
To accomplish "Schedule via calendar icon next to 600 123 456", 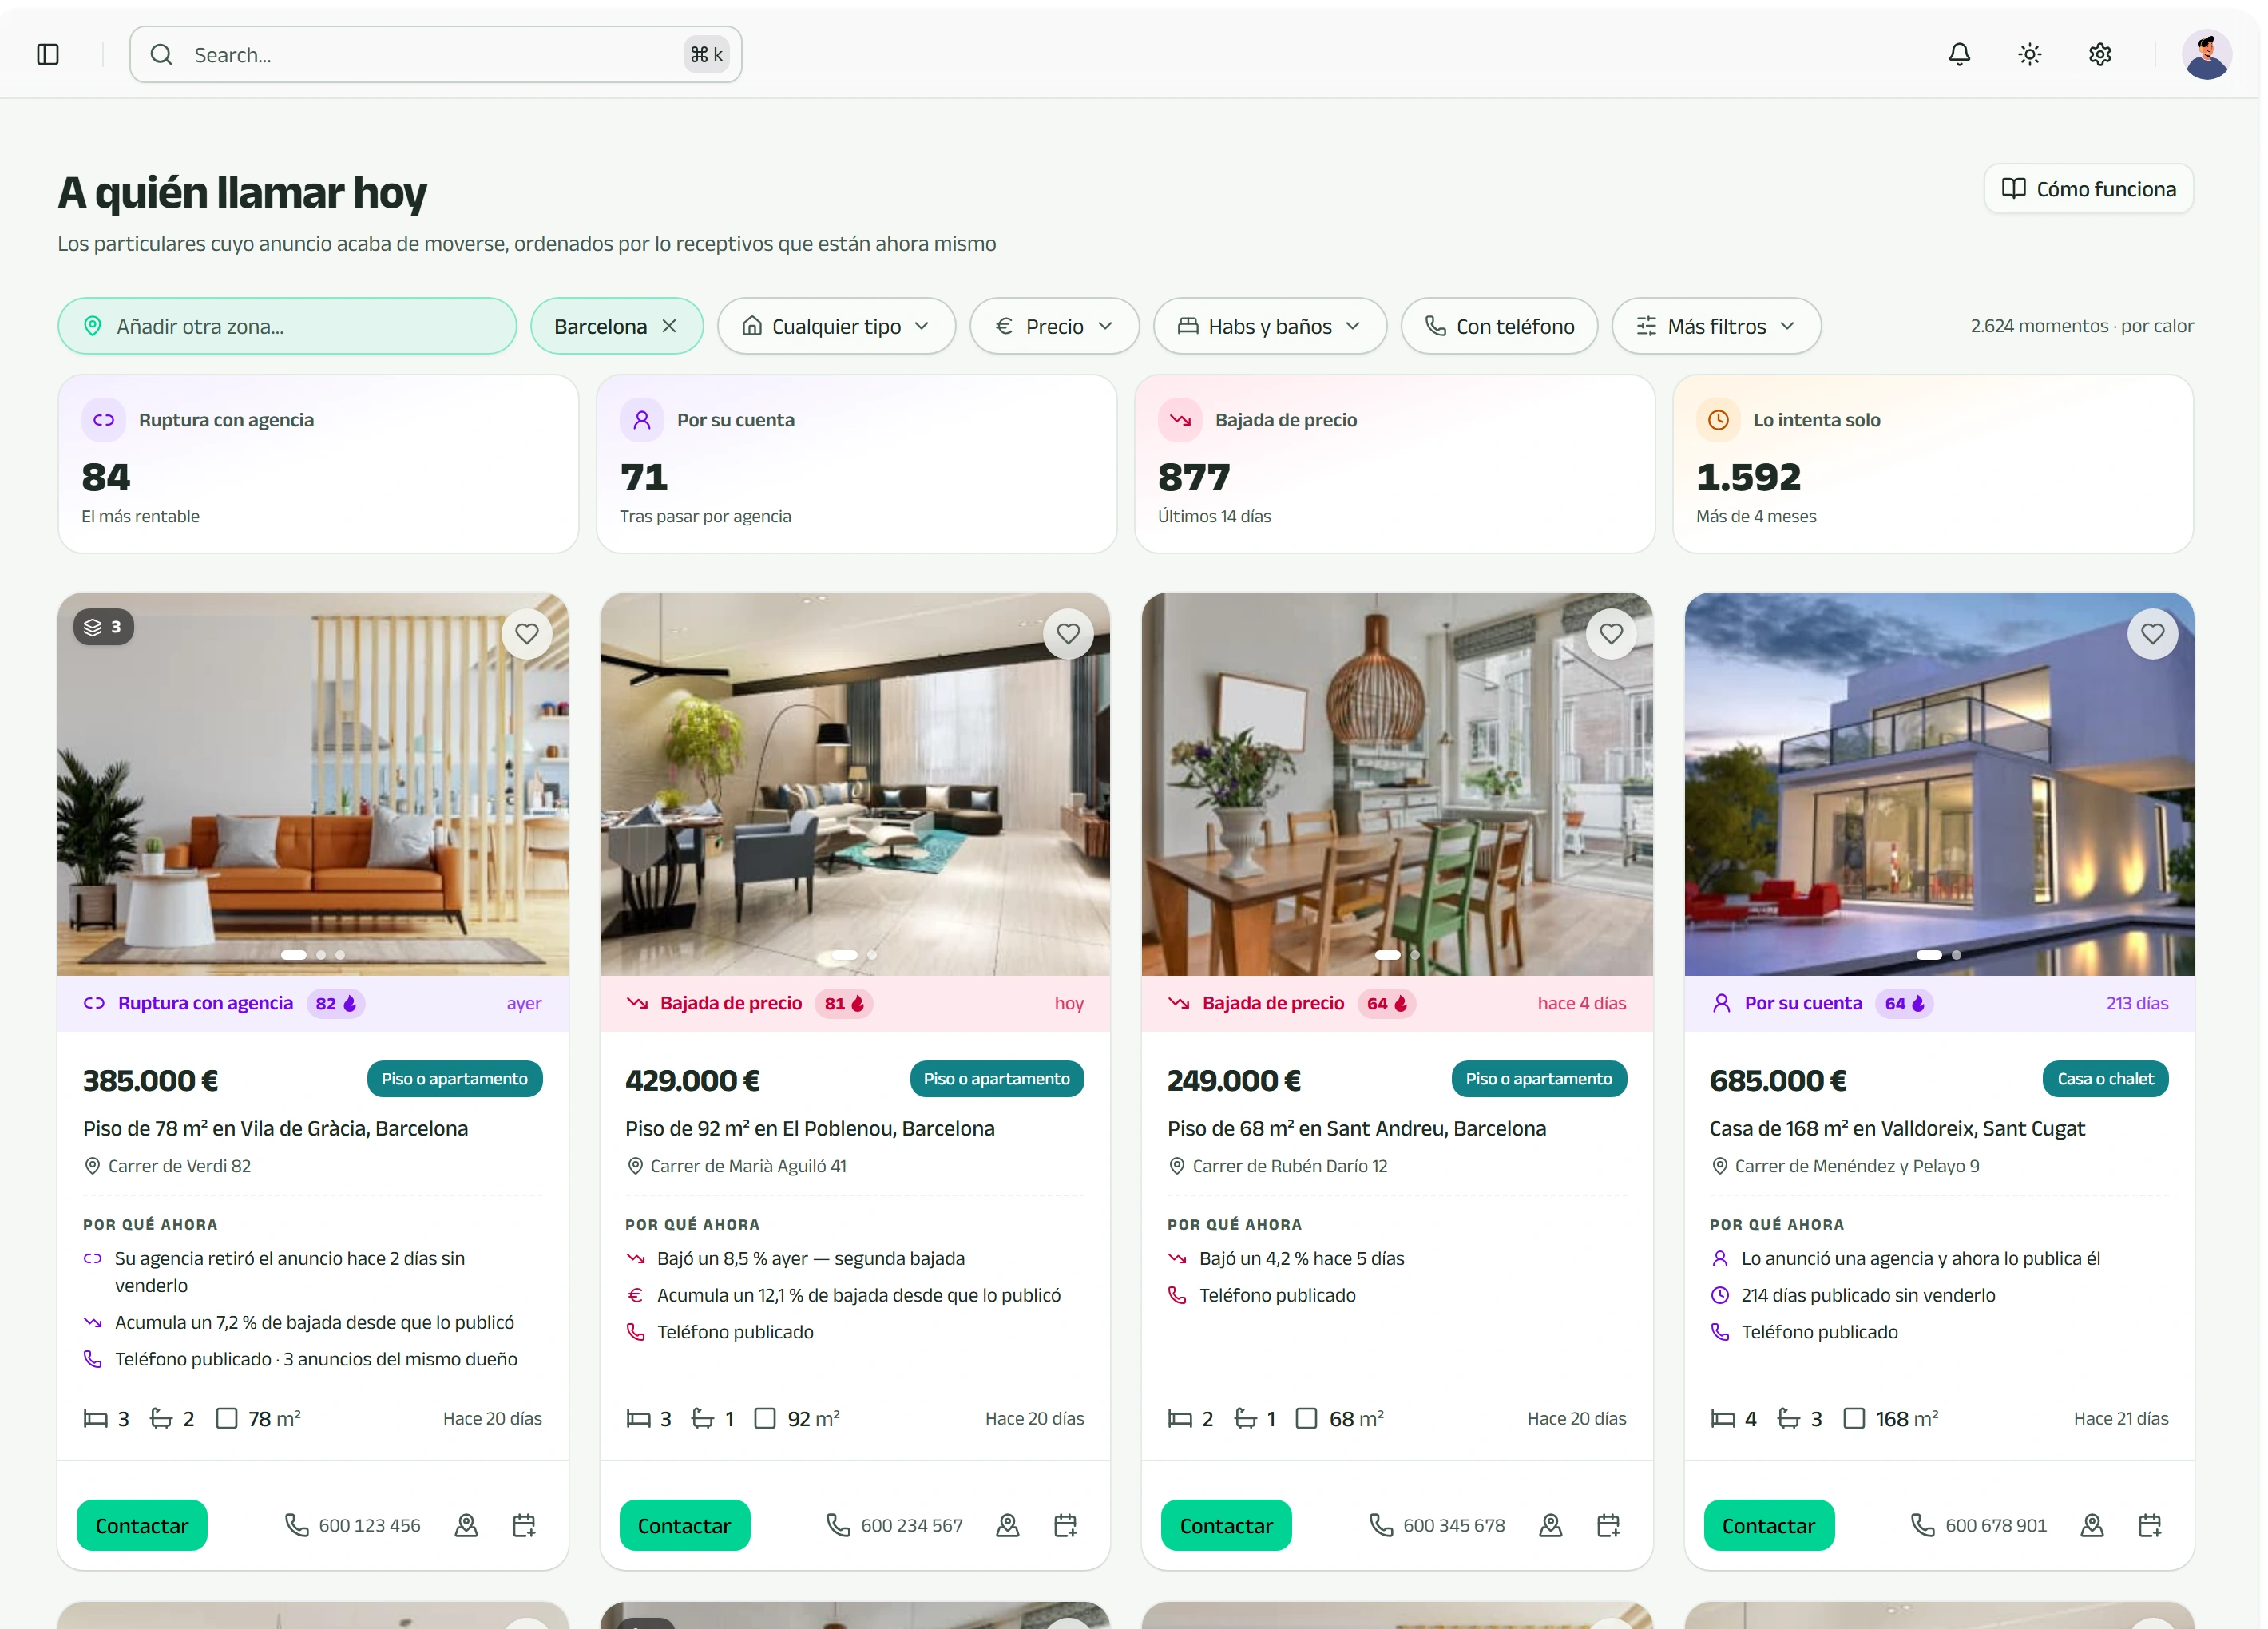I will (x=524, y=1525).
